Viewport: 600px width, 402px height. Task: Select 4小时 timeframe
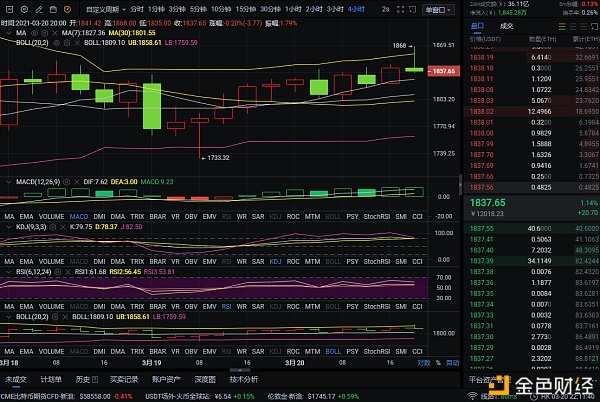pos(356,9)
